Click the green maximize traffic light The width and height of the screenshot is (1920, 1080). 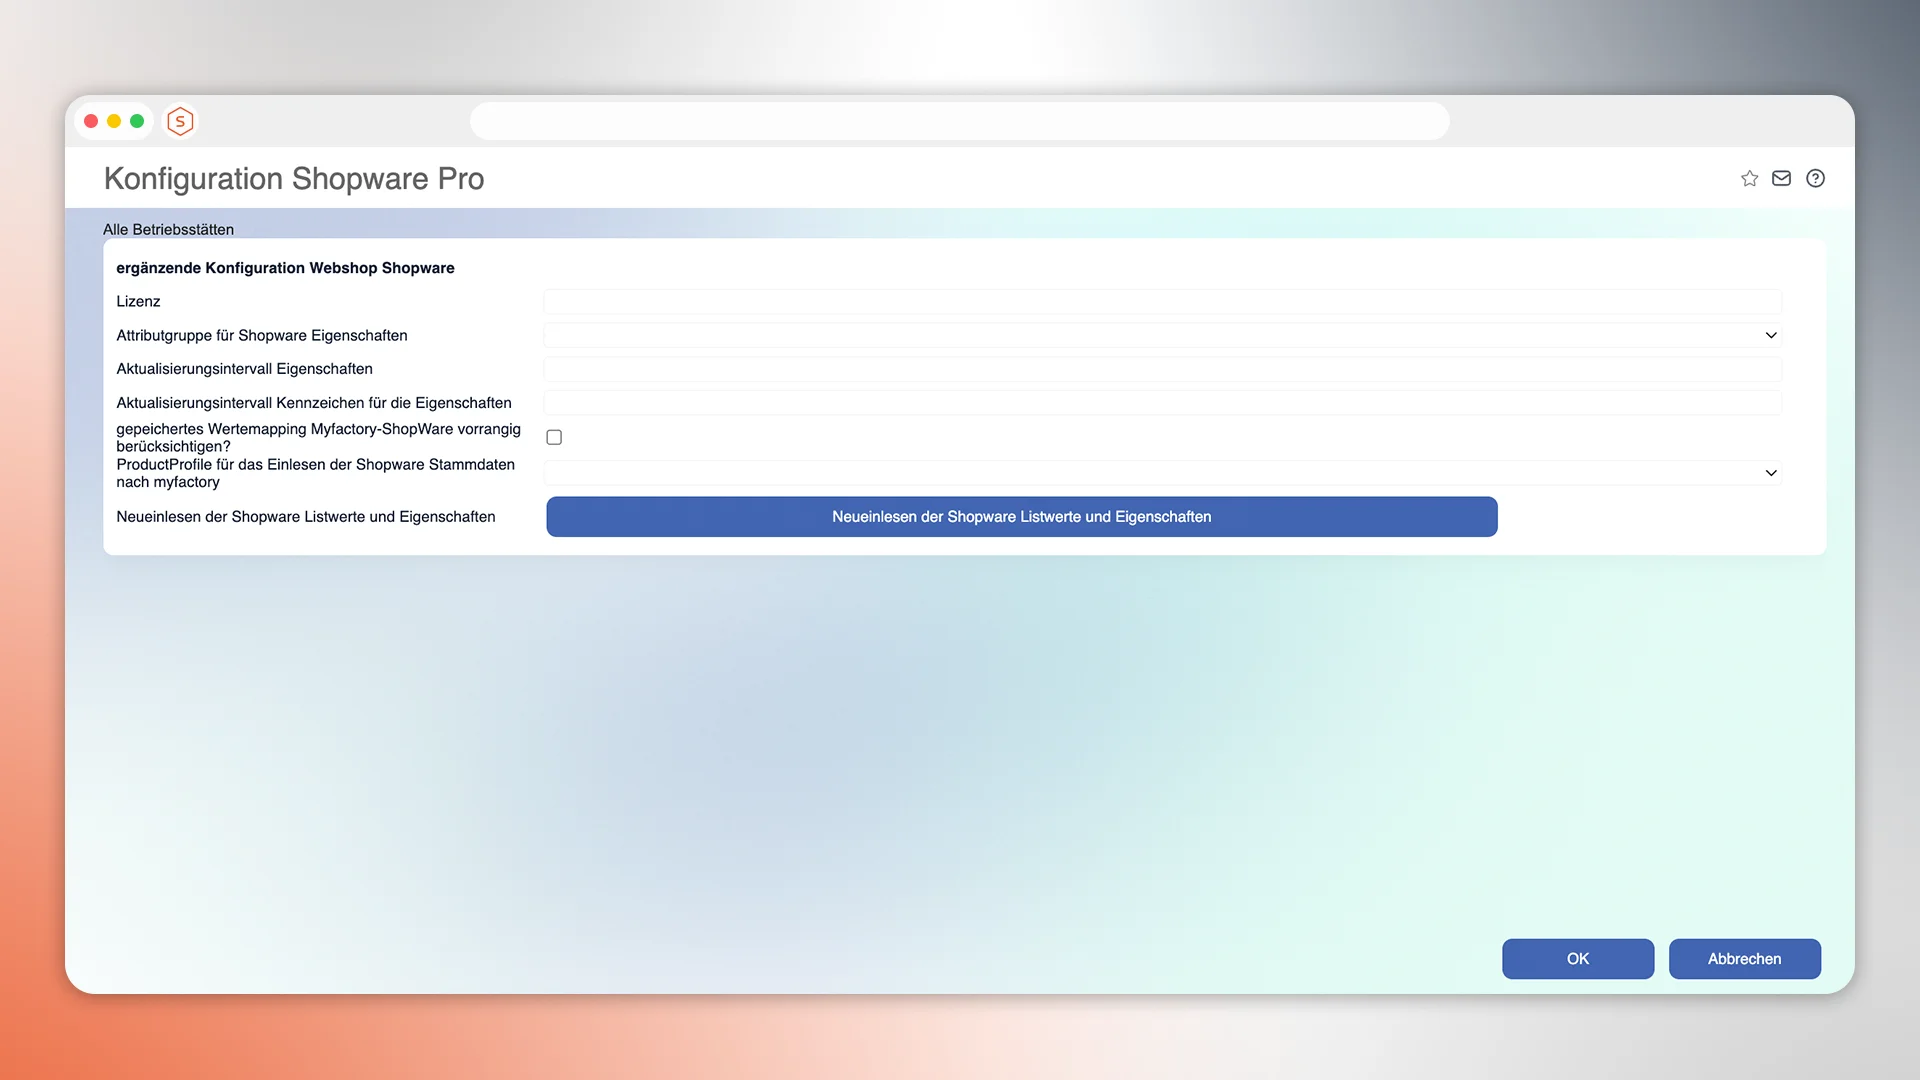pyautogui.click(x=136, y=120)
